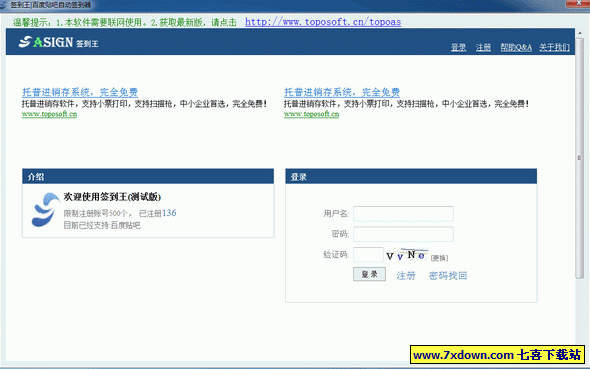Click the window title bar app icon
590x369 pixels.
3,5
